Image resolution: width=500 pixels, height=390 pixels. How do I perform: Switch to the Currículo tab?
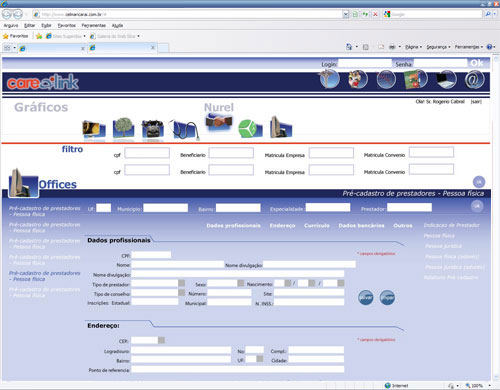coord(317,226)
